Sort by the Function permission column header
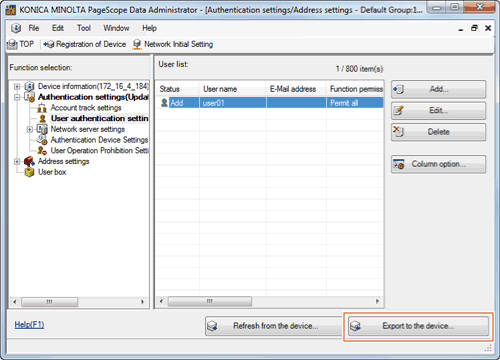Image resolution: width=500 pixels, height=360 pixels. pos(355,89)
